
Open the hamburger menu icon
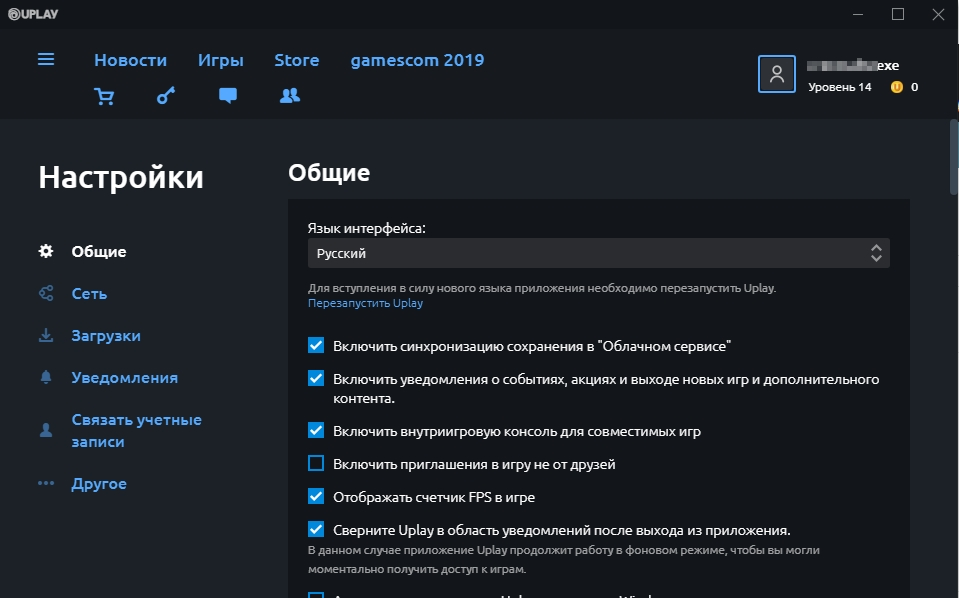[x=46, y=60]
